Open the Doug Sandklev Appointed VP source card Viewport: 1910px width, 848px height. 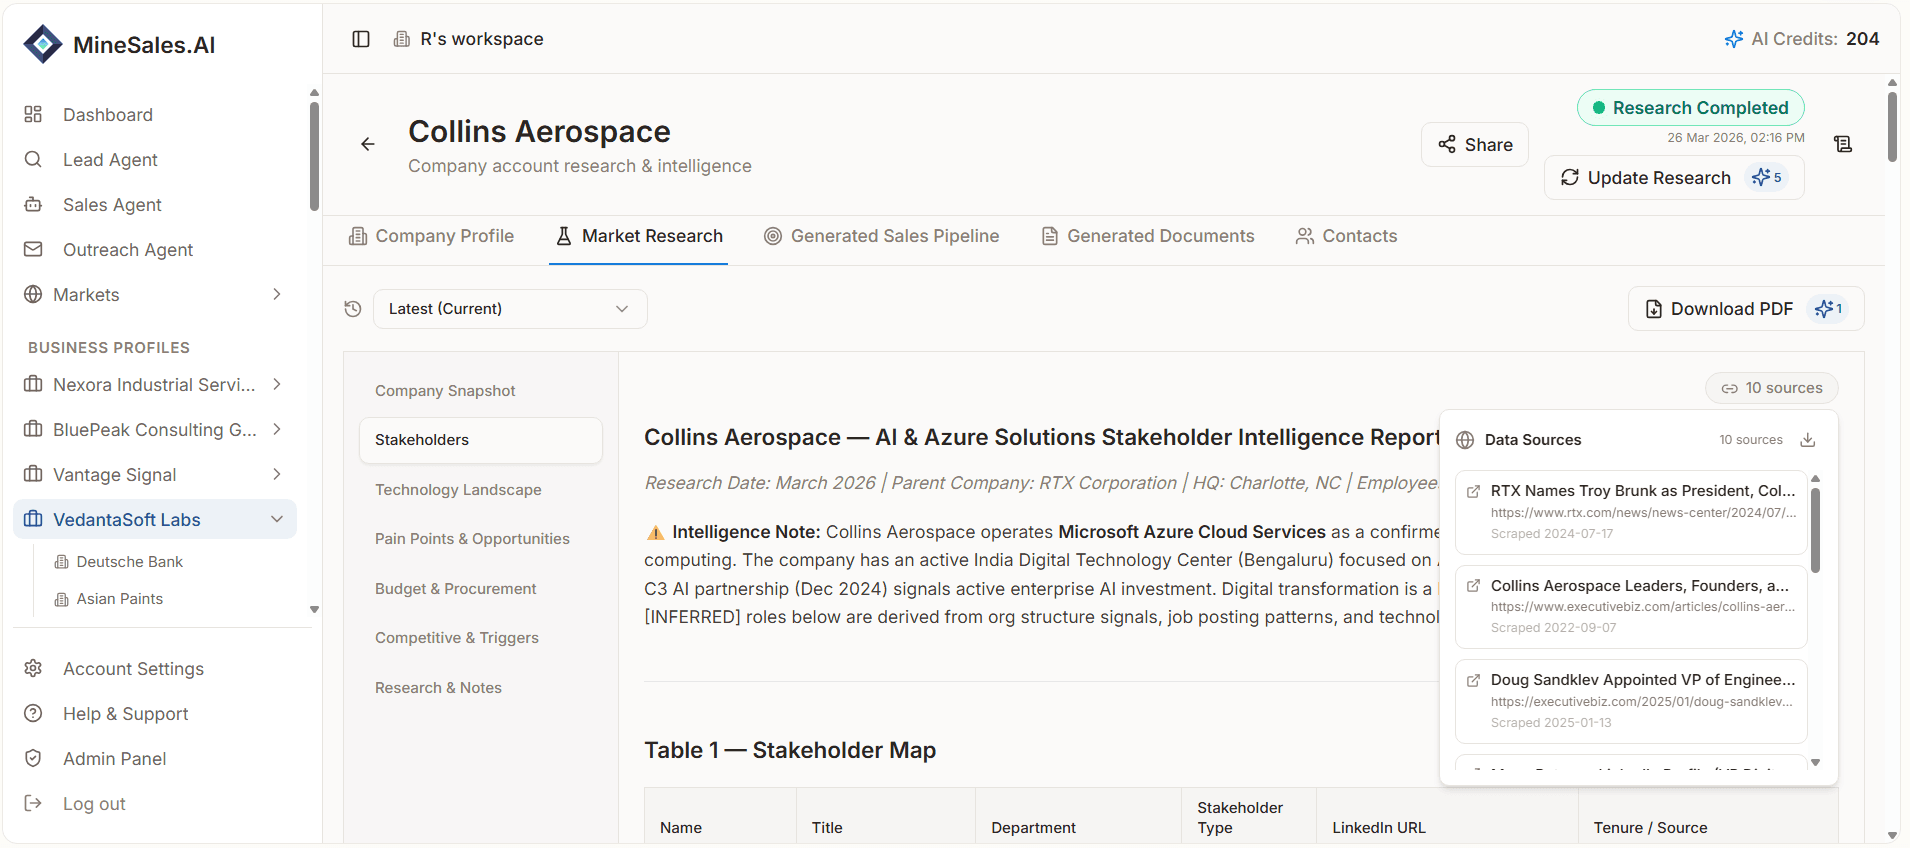coord(1631,701)
